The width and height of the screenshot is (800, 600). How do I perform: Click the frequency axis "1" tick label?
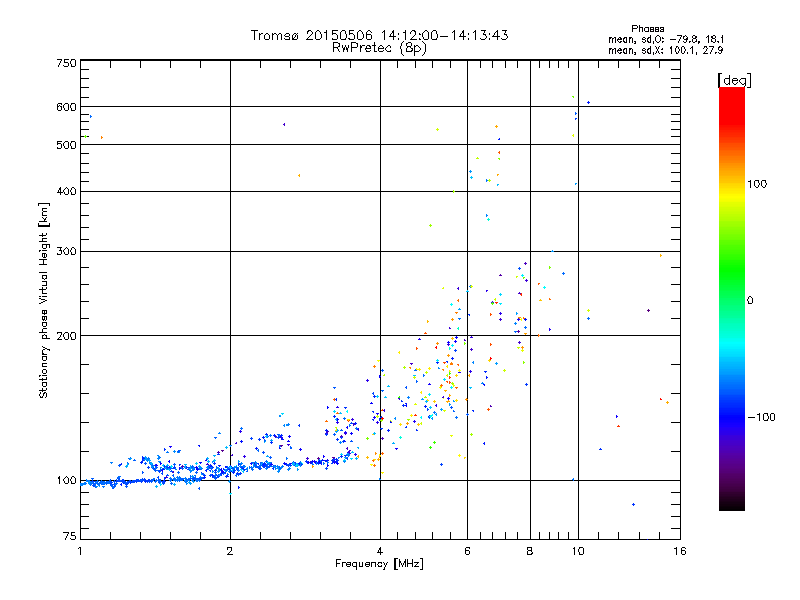pos(80,551)
